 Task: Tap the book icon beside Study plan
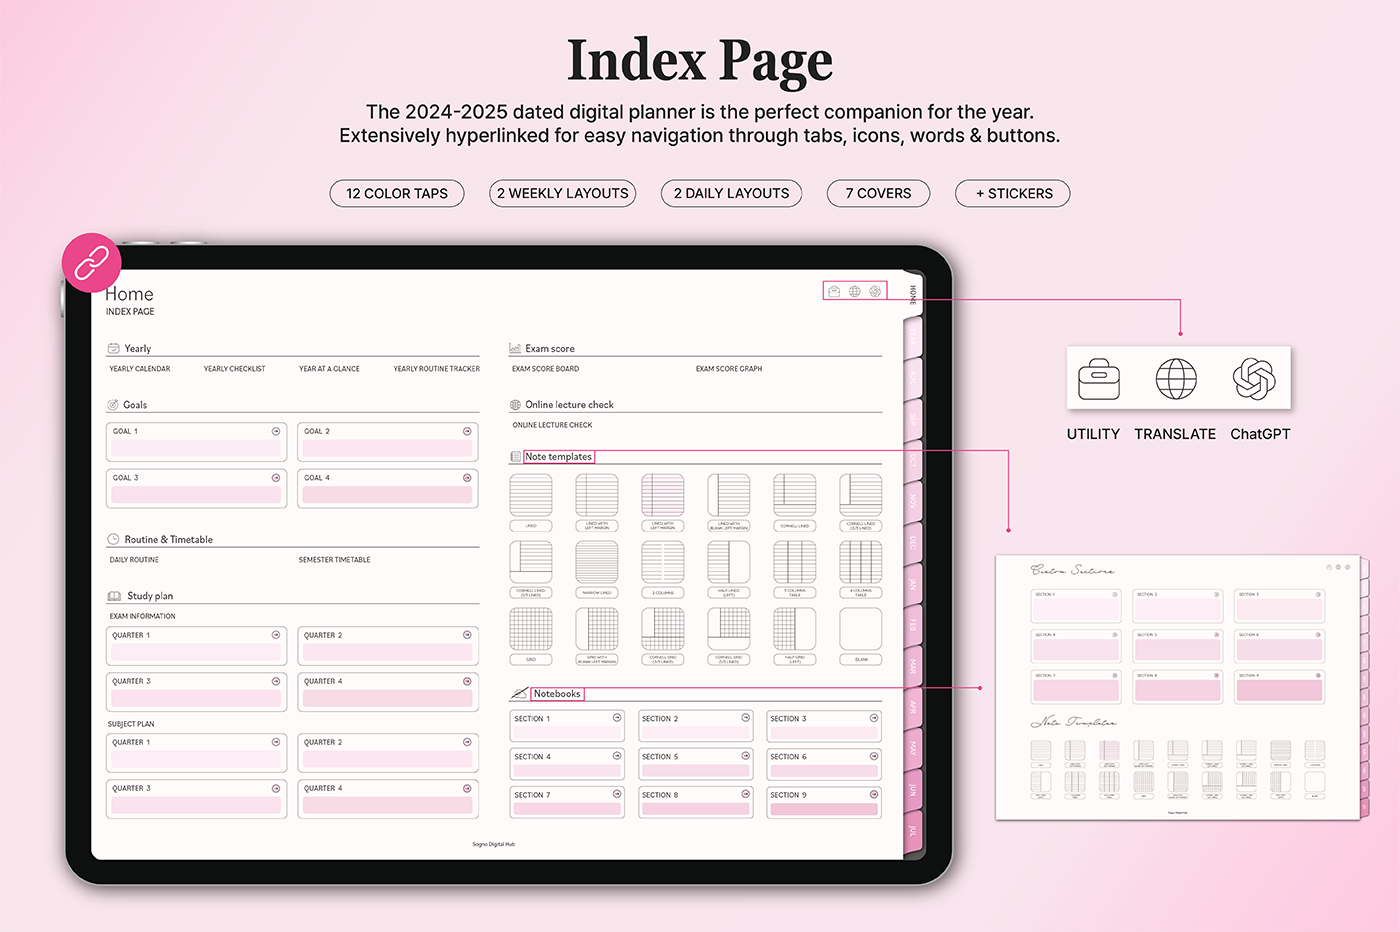pos(114,596)
